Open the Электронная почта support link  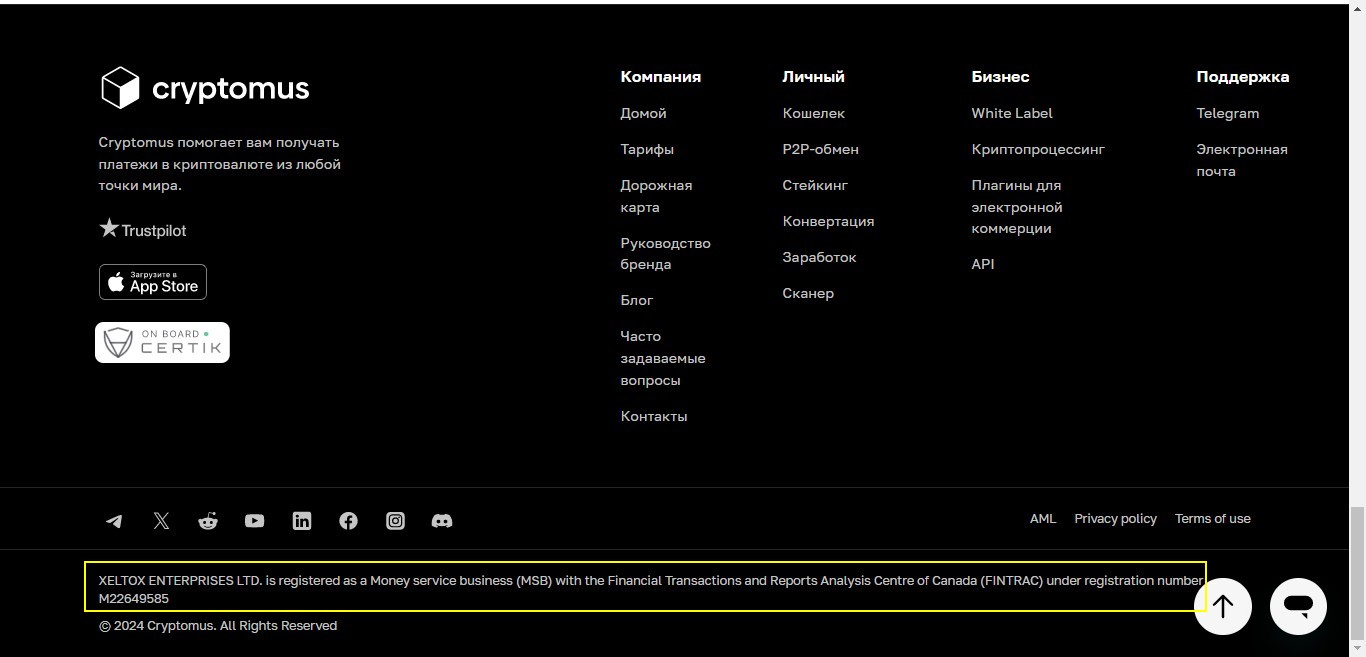tap(1242, 160)
